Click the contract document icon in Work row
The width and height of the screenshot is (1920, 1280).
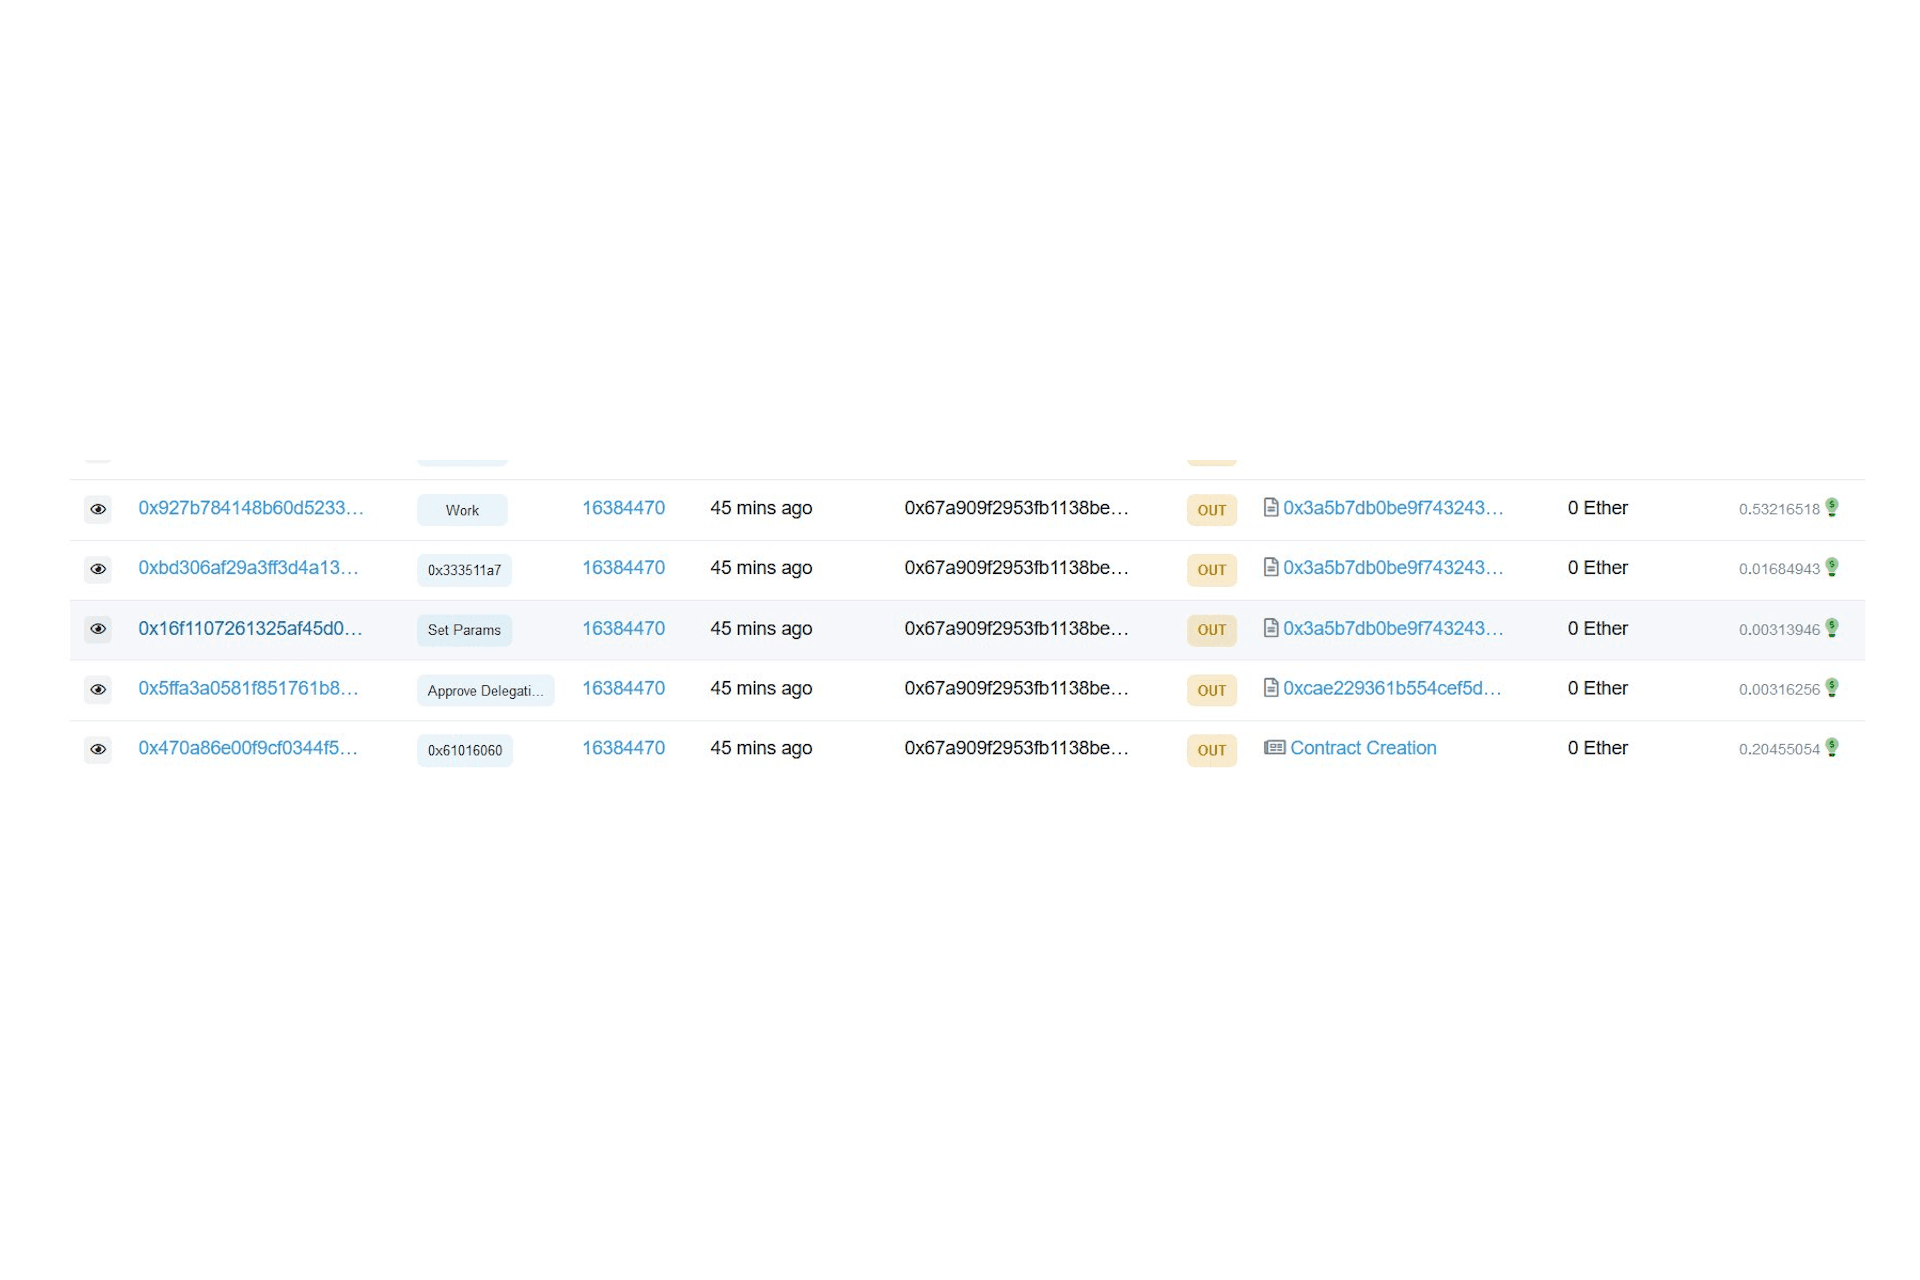[1270, 507]
